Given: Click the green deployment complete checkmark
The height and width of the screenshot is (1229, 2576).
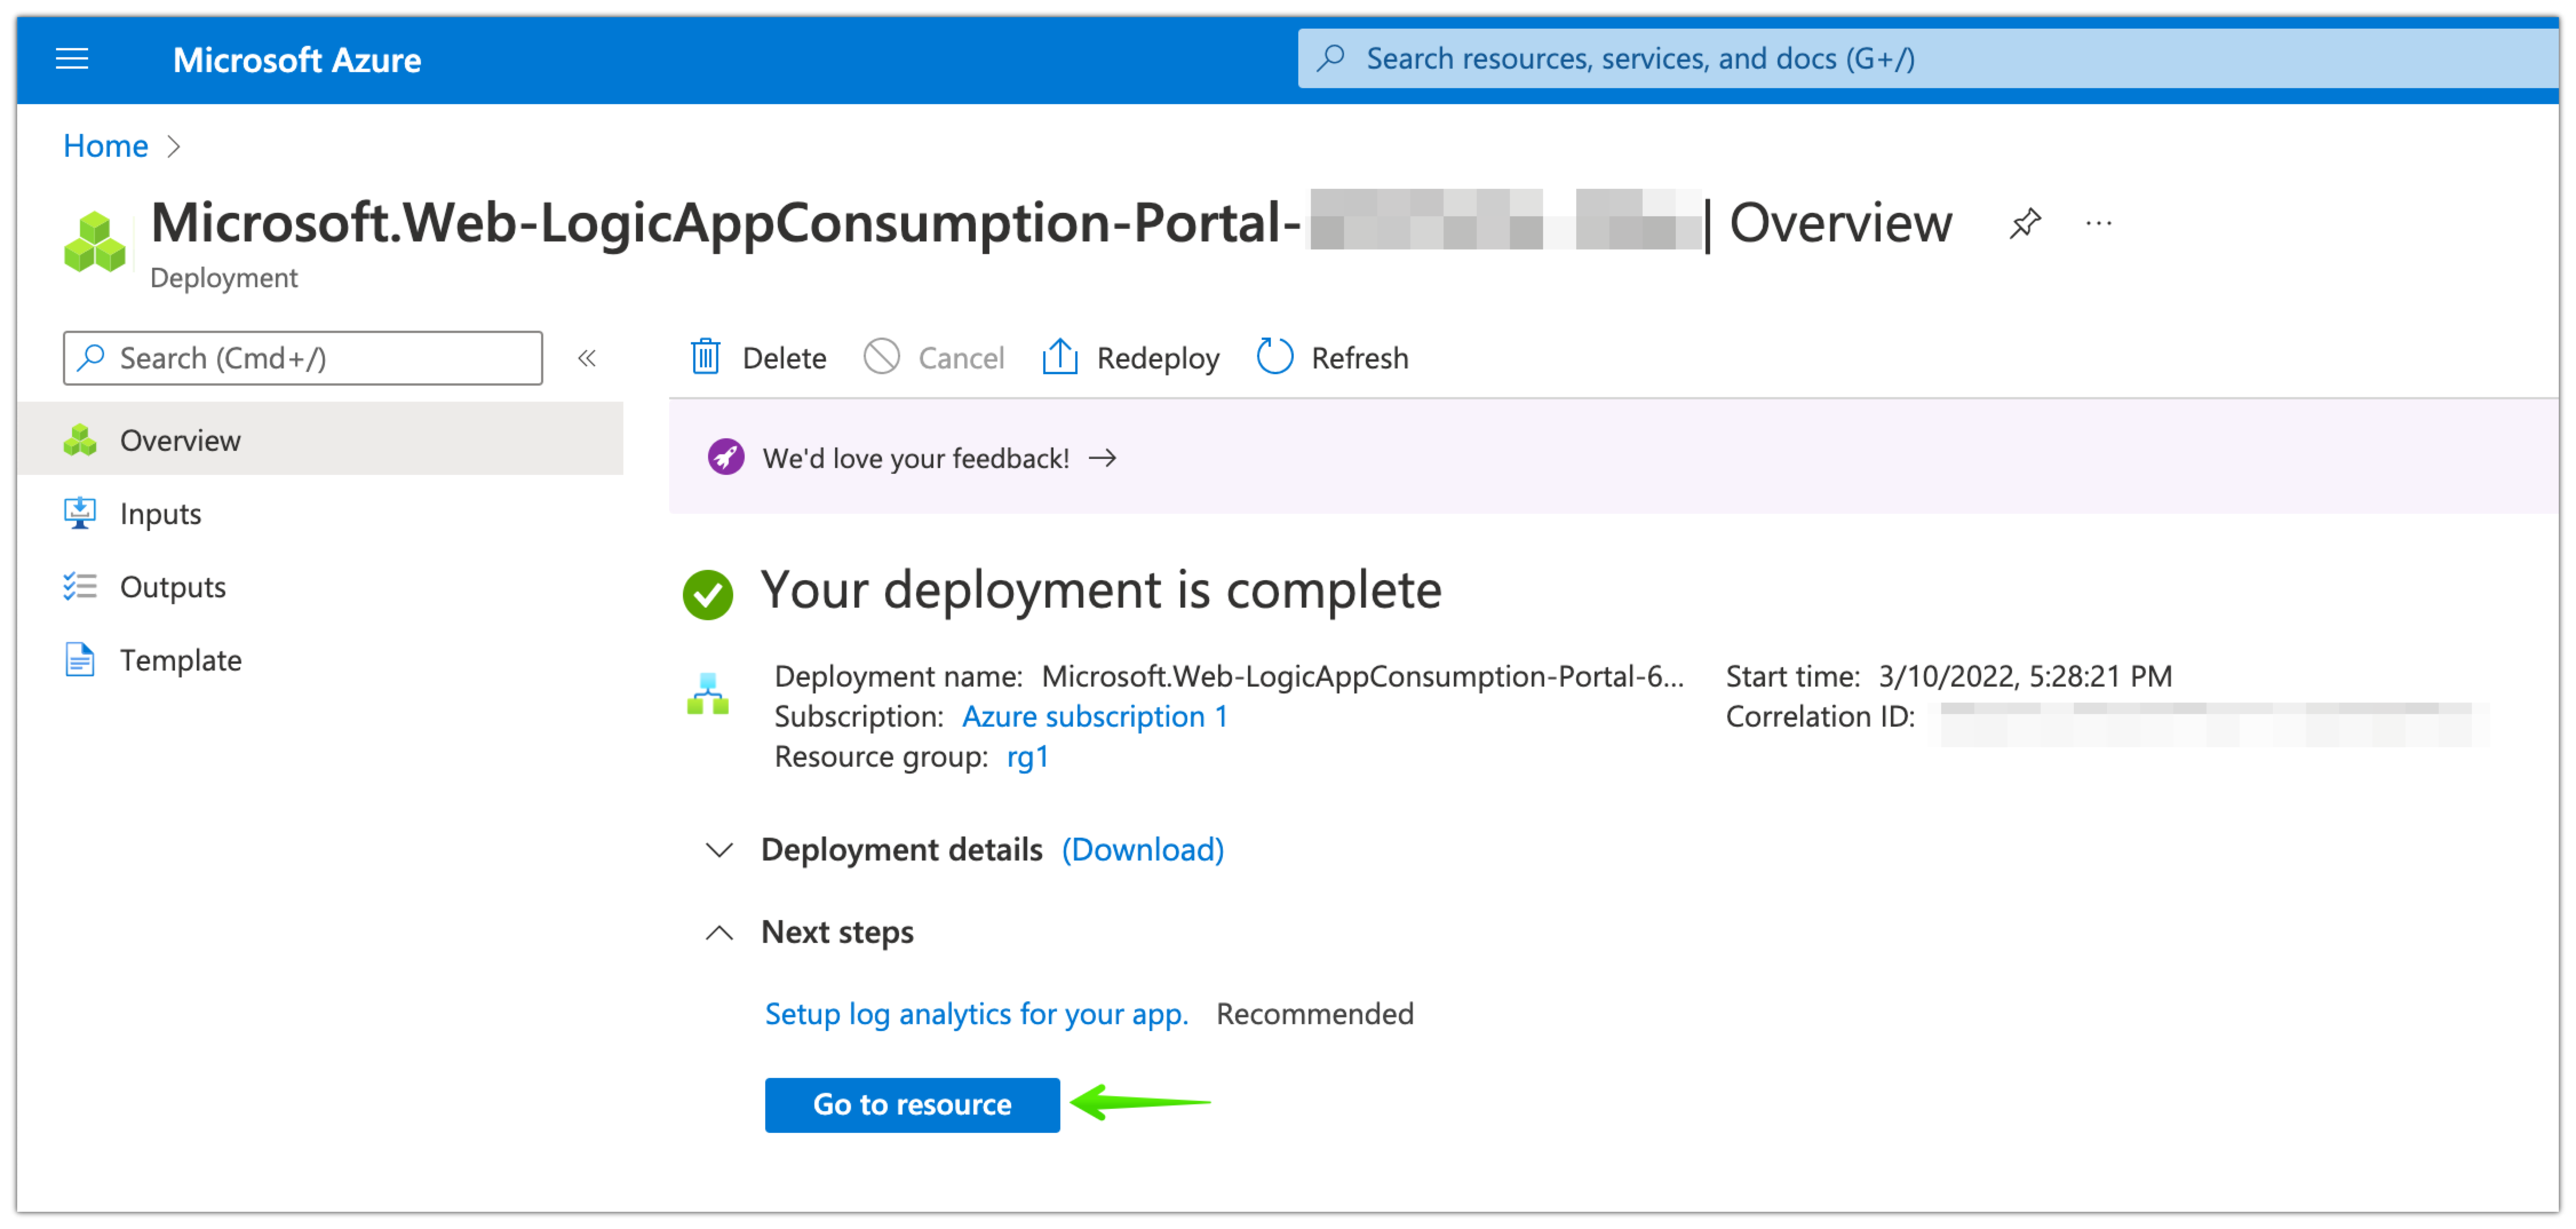Looking at the screenshot, I should pyautogui.click(x=708, y=595).
